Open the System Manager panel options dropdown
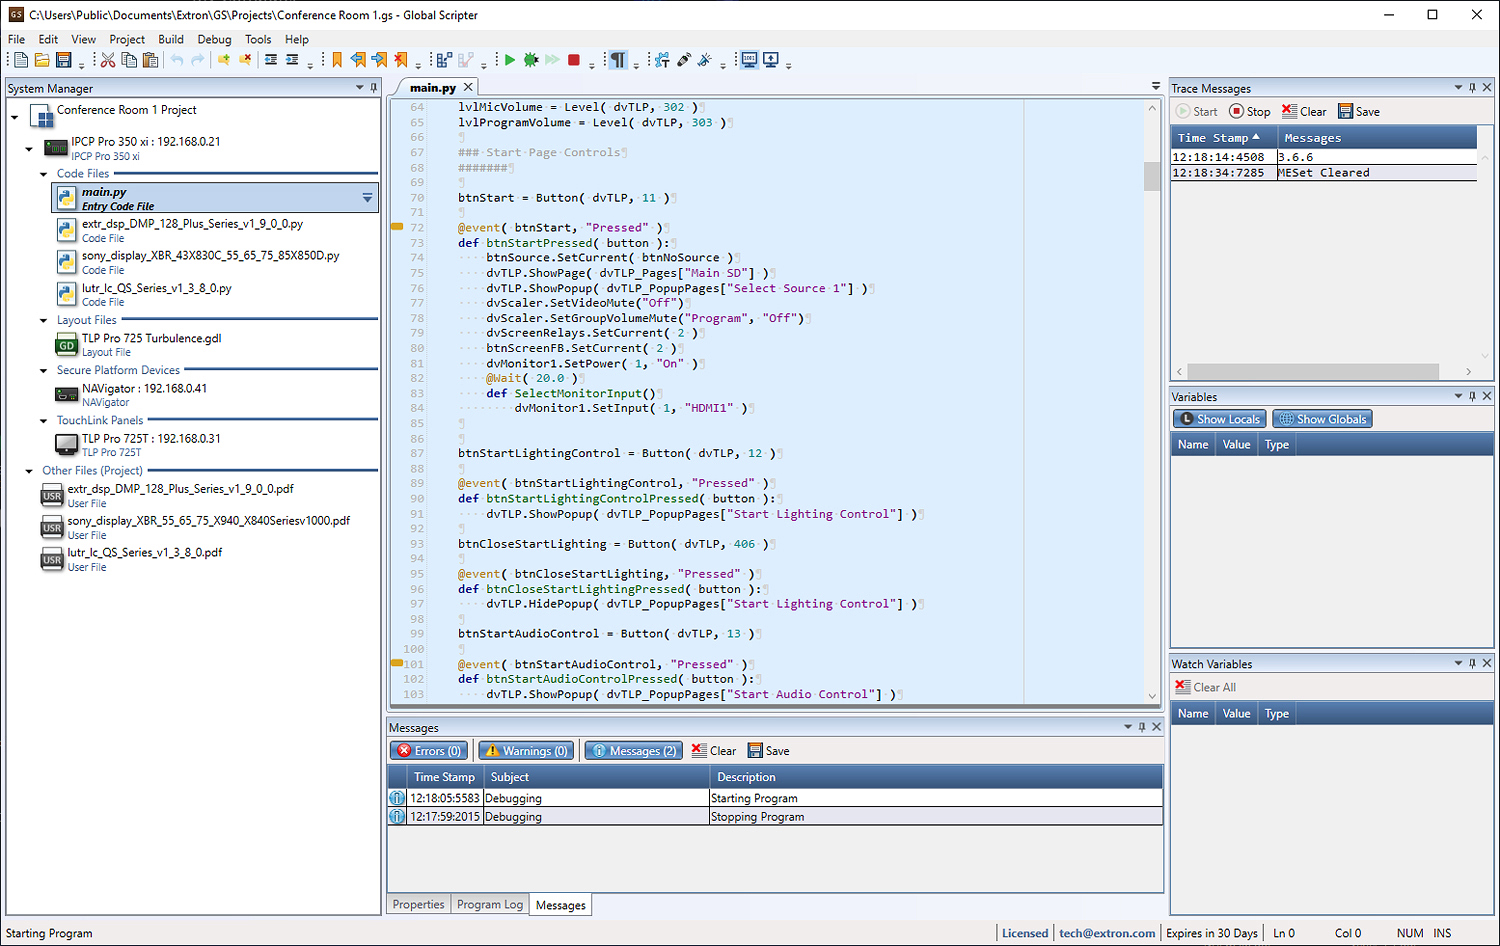This screenshot has width=1500, height=946. pyautogui.click(x=360, y=88)
